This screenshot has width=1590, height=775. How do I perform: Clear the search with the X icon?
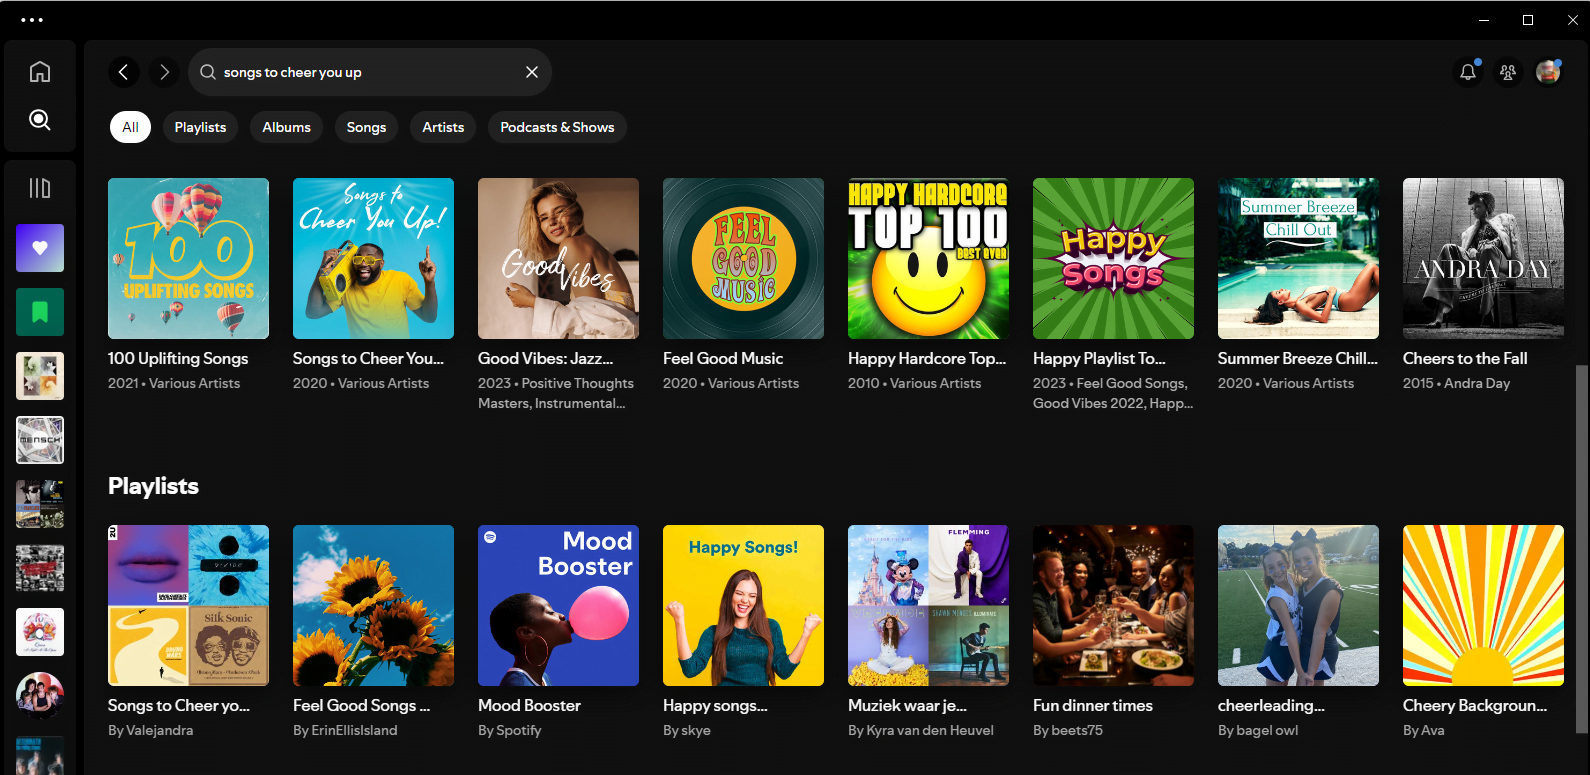pos(532,72)
